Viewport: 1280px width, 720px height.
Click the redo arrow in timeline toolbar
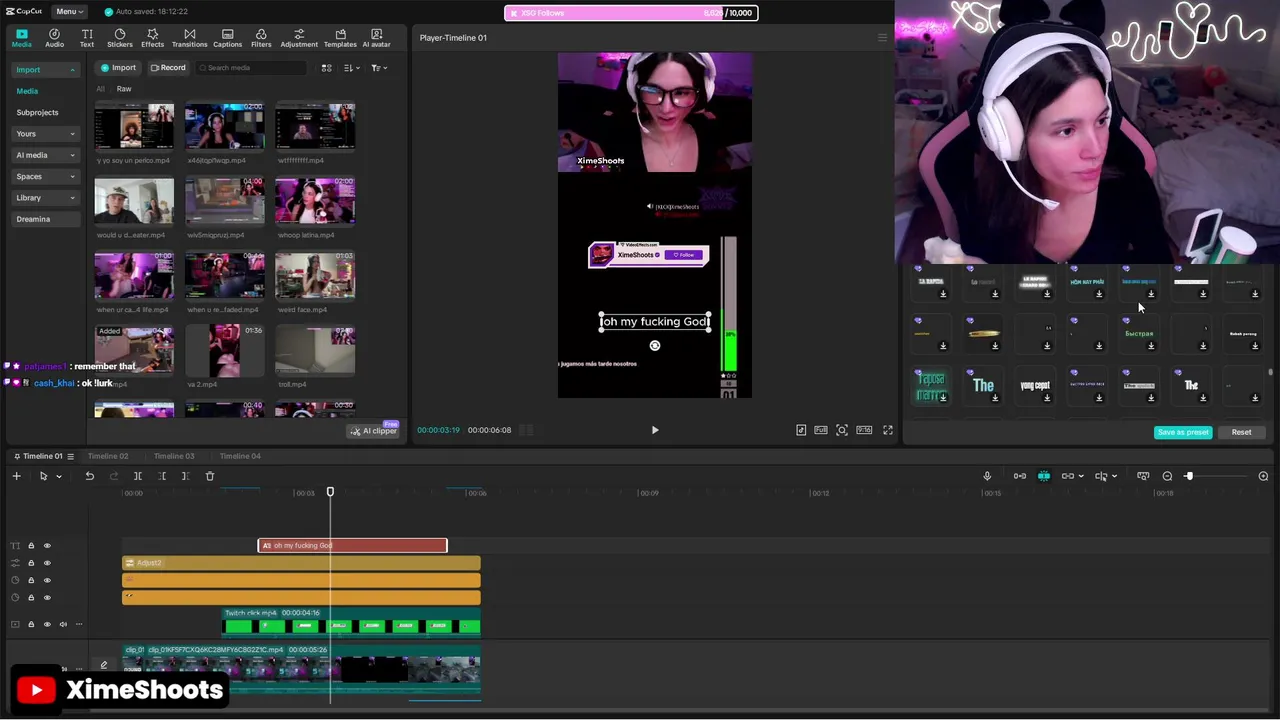tap(113, 476)
